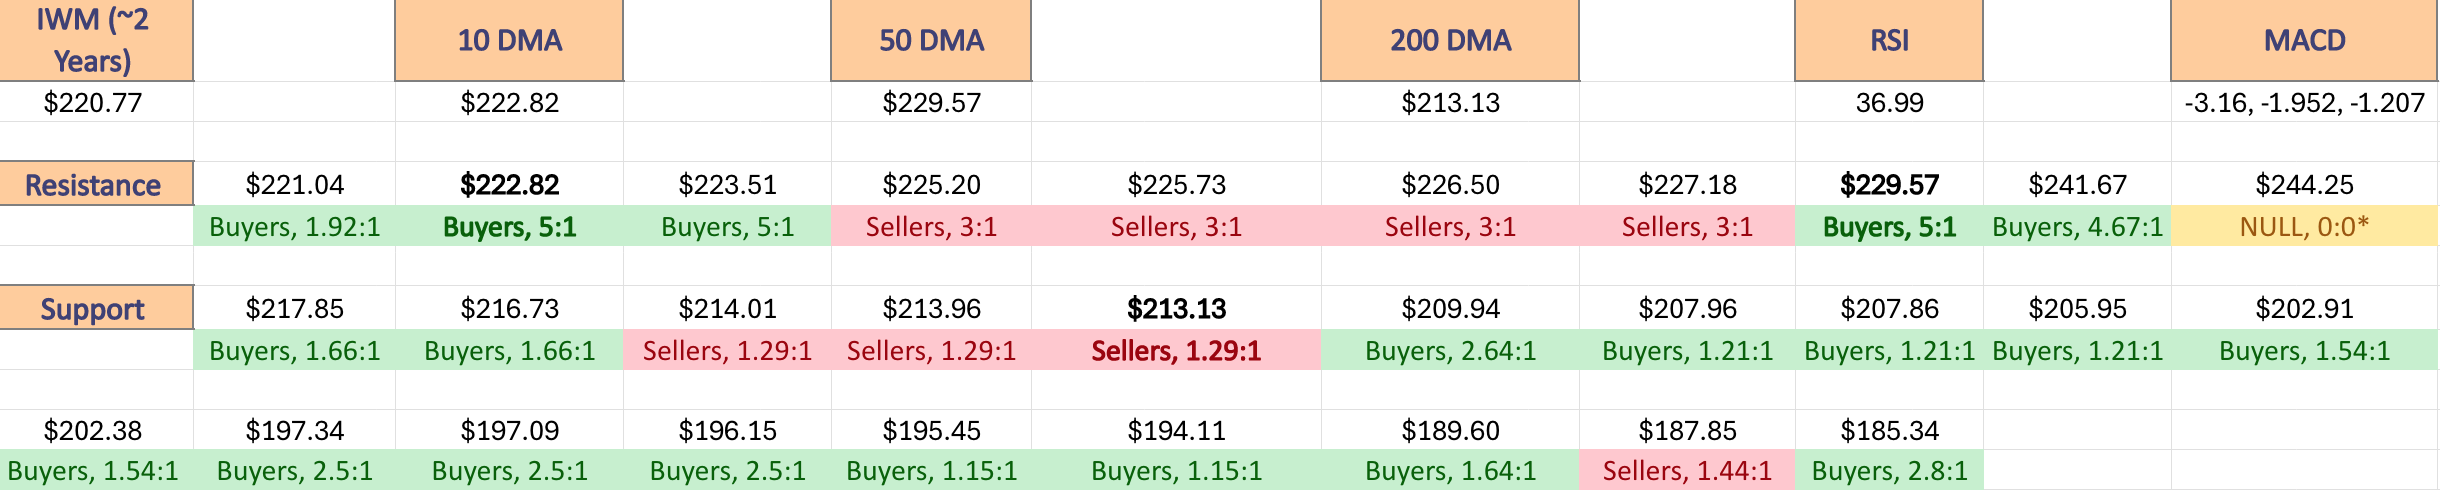Select the RSI value 36.99 cell

point(1889,102)
